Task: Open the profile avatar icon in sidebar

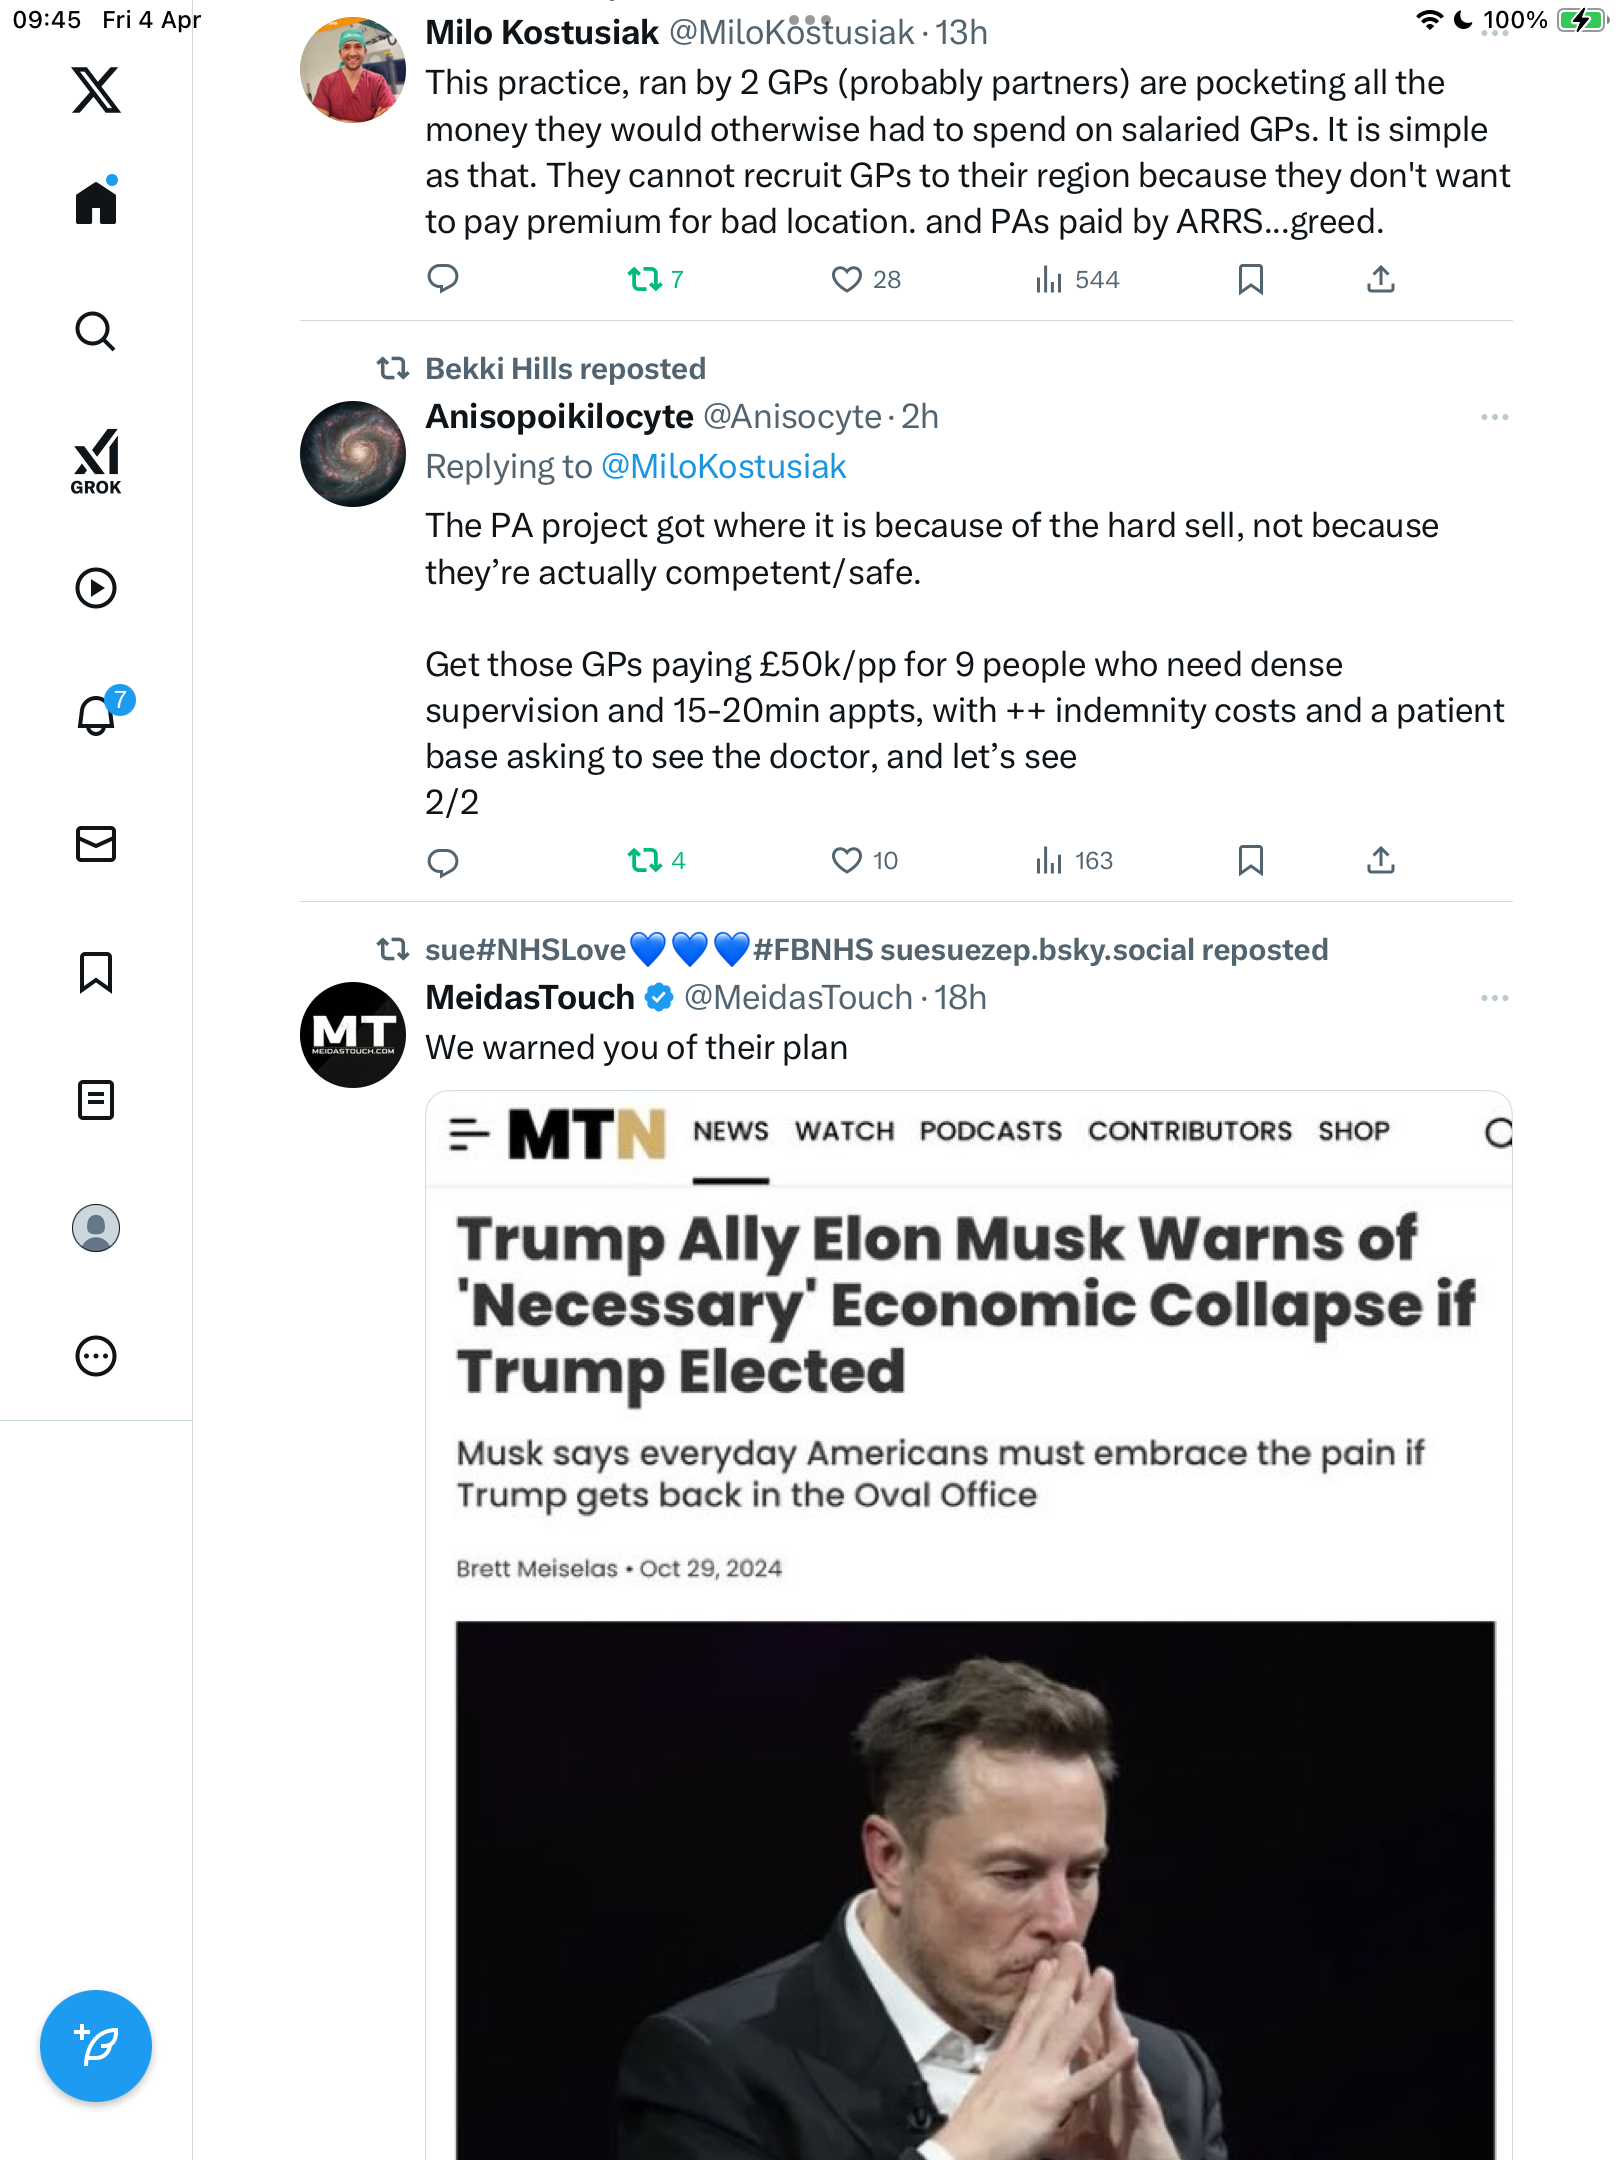Action: [96, 1228]
